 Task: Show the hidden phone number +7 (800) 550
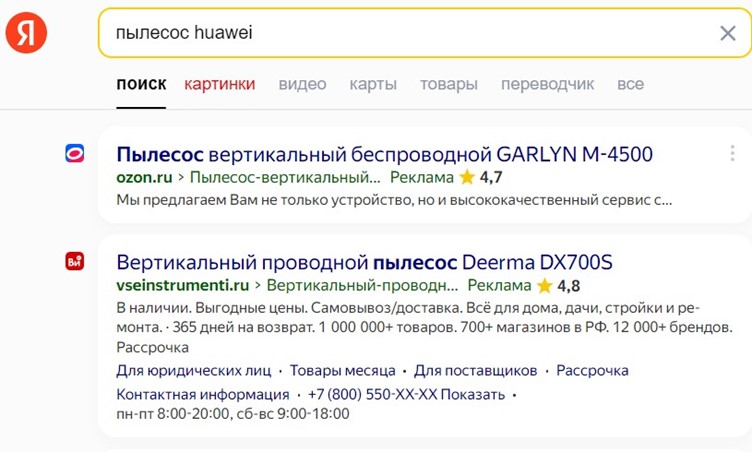pos(406,394)
